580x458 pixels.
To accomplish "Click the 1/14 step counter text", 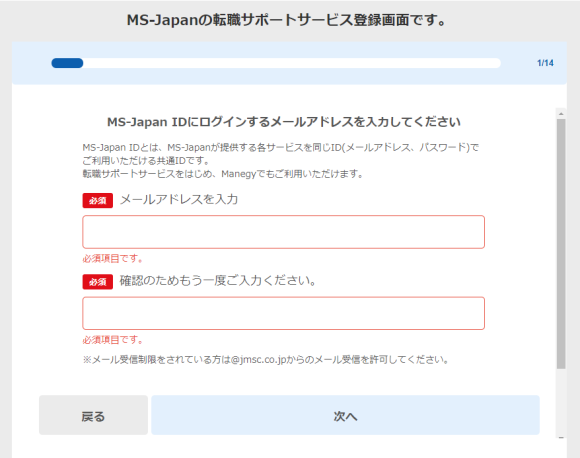I will pyautogui.click(x=545, y=63).
